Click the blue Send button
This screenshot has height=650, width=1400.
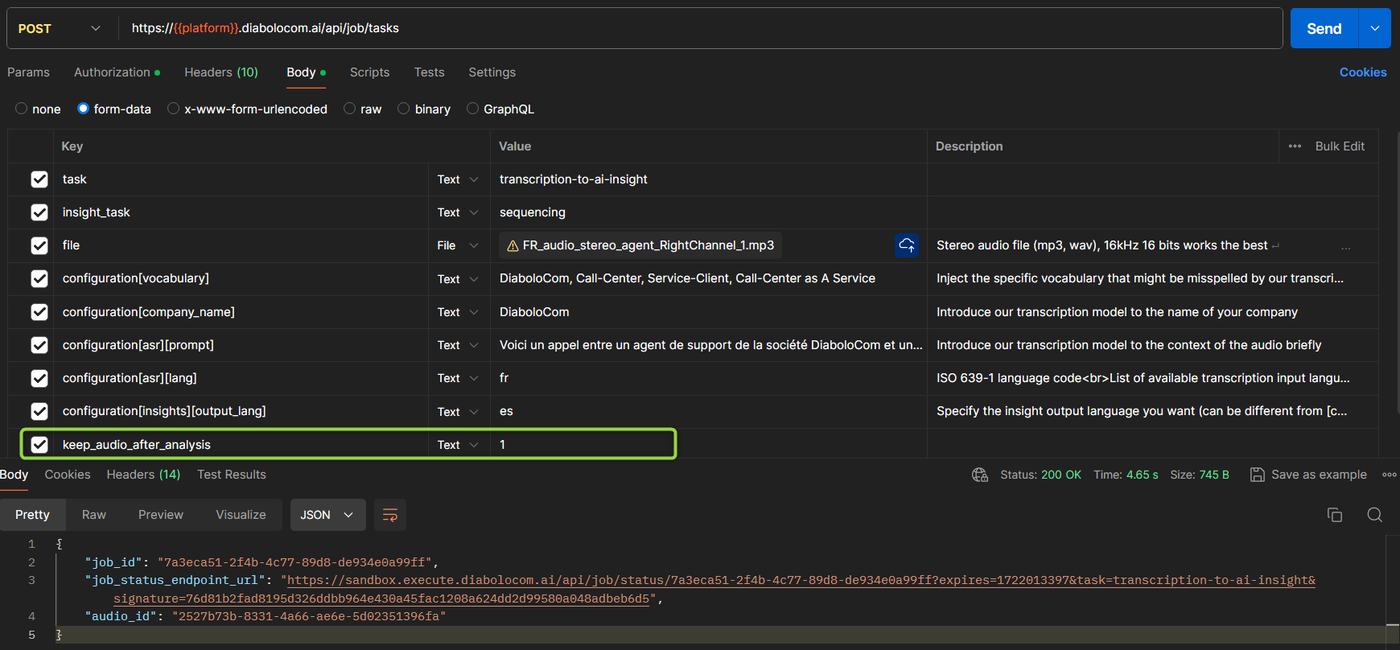pyautogui.click(x=1323, y=29)
